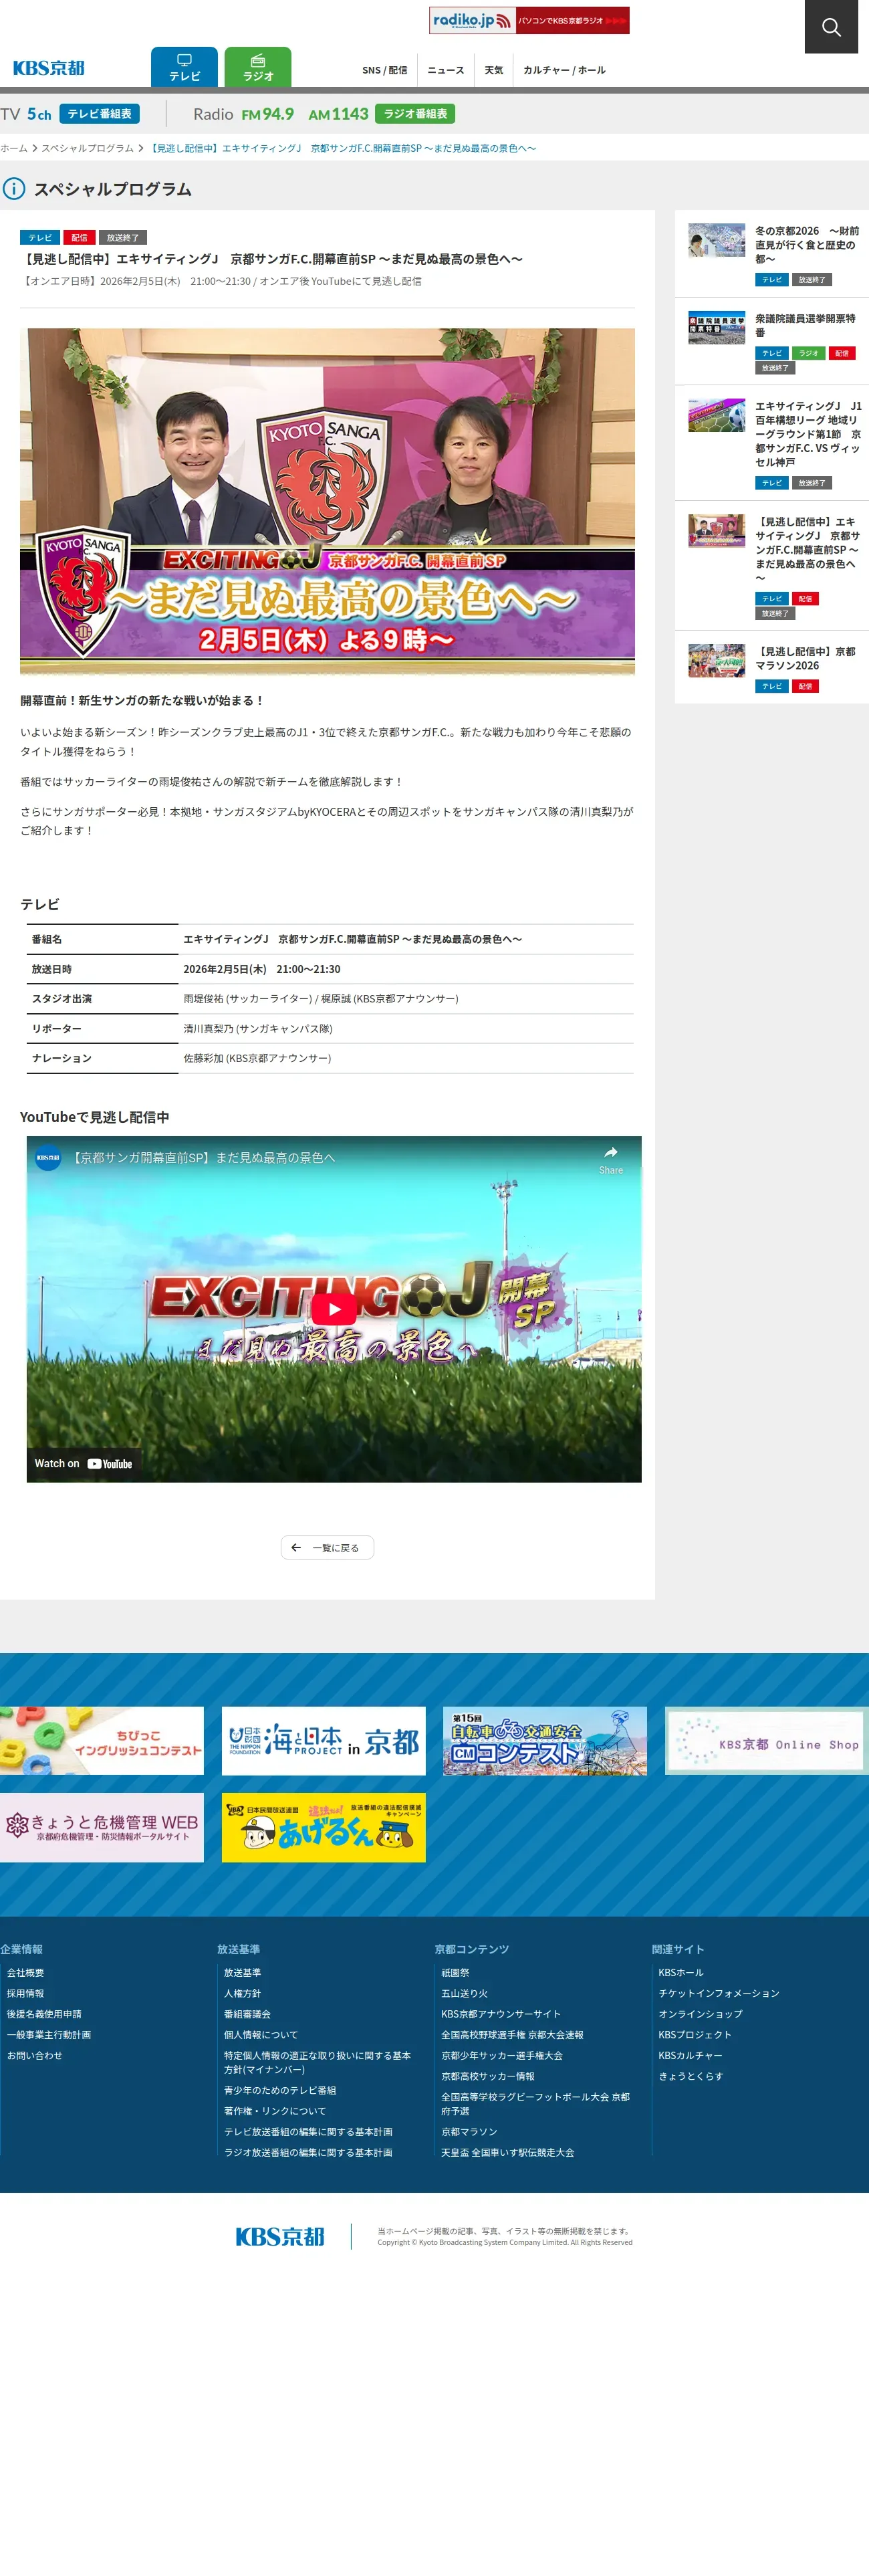Click the YouTube Share icon
Image resolution: width=869 pixels, height=2576 pixels.
point(610,1159)
